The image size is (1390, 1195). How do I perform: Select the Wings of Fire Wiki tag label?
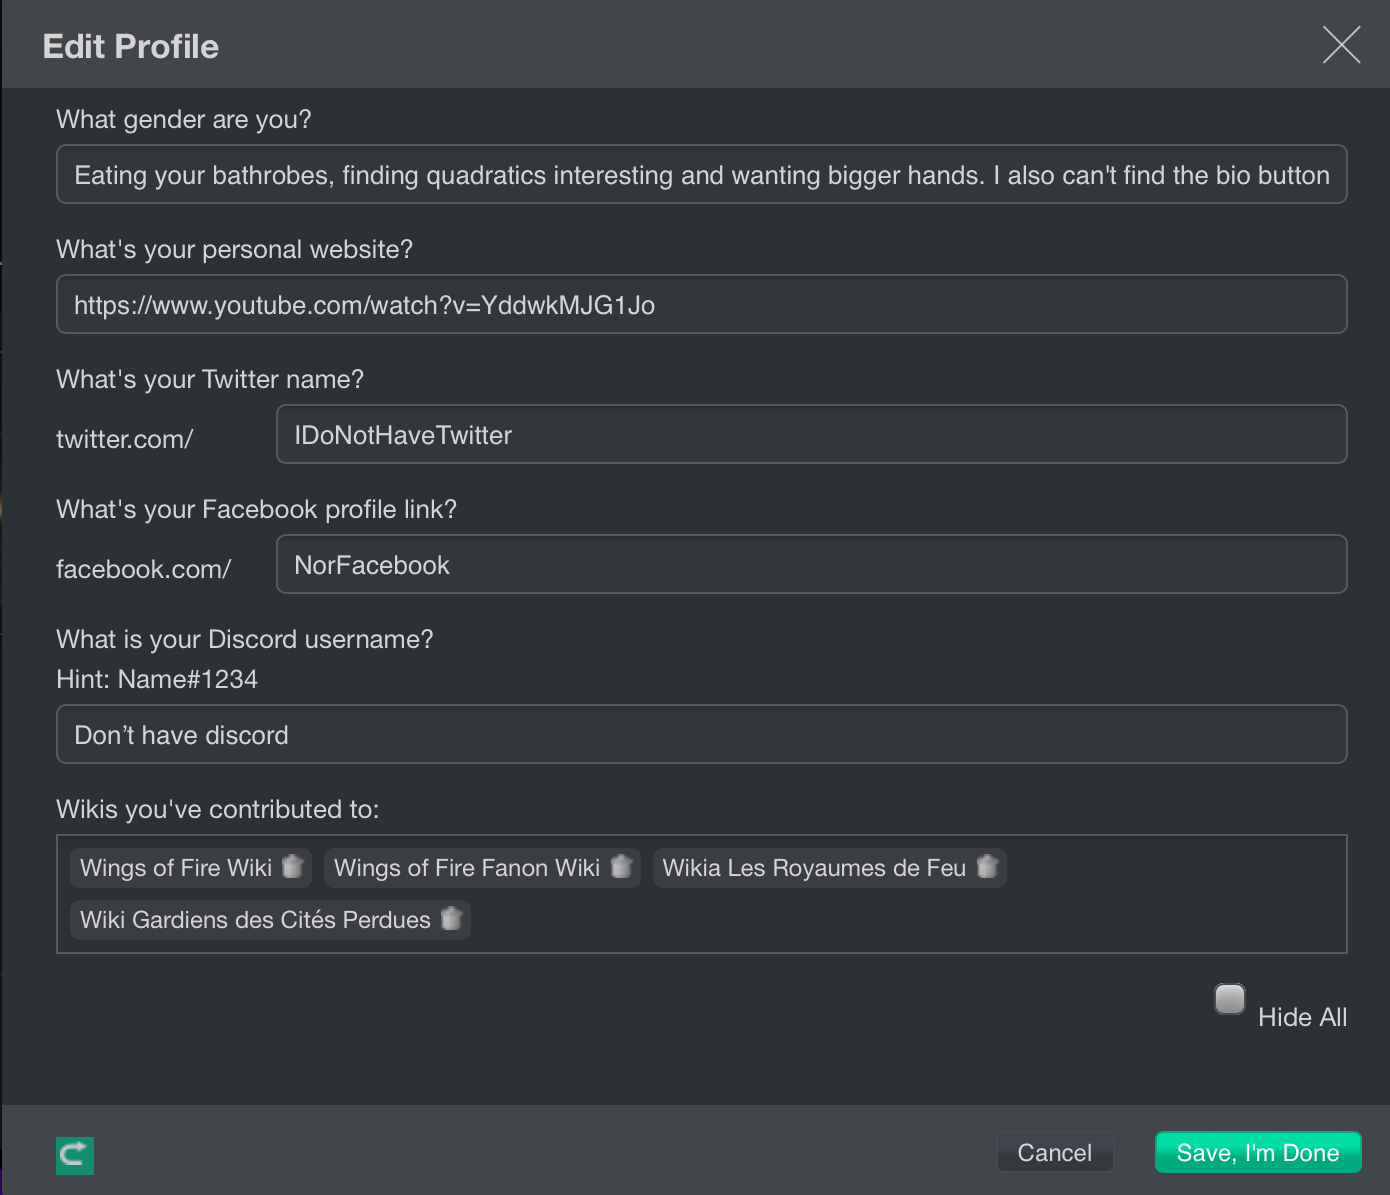pyautogui.click(x=176, y=868)
